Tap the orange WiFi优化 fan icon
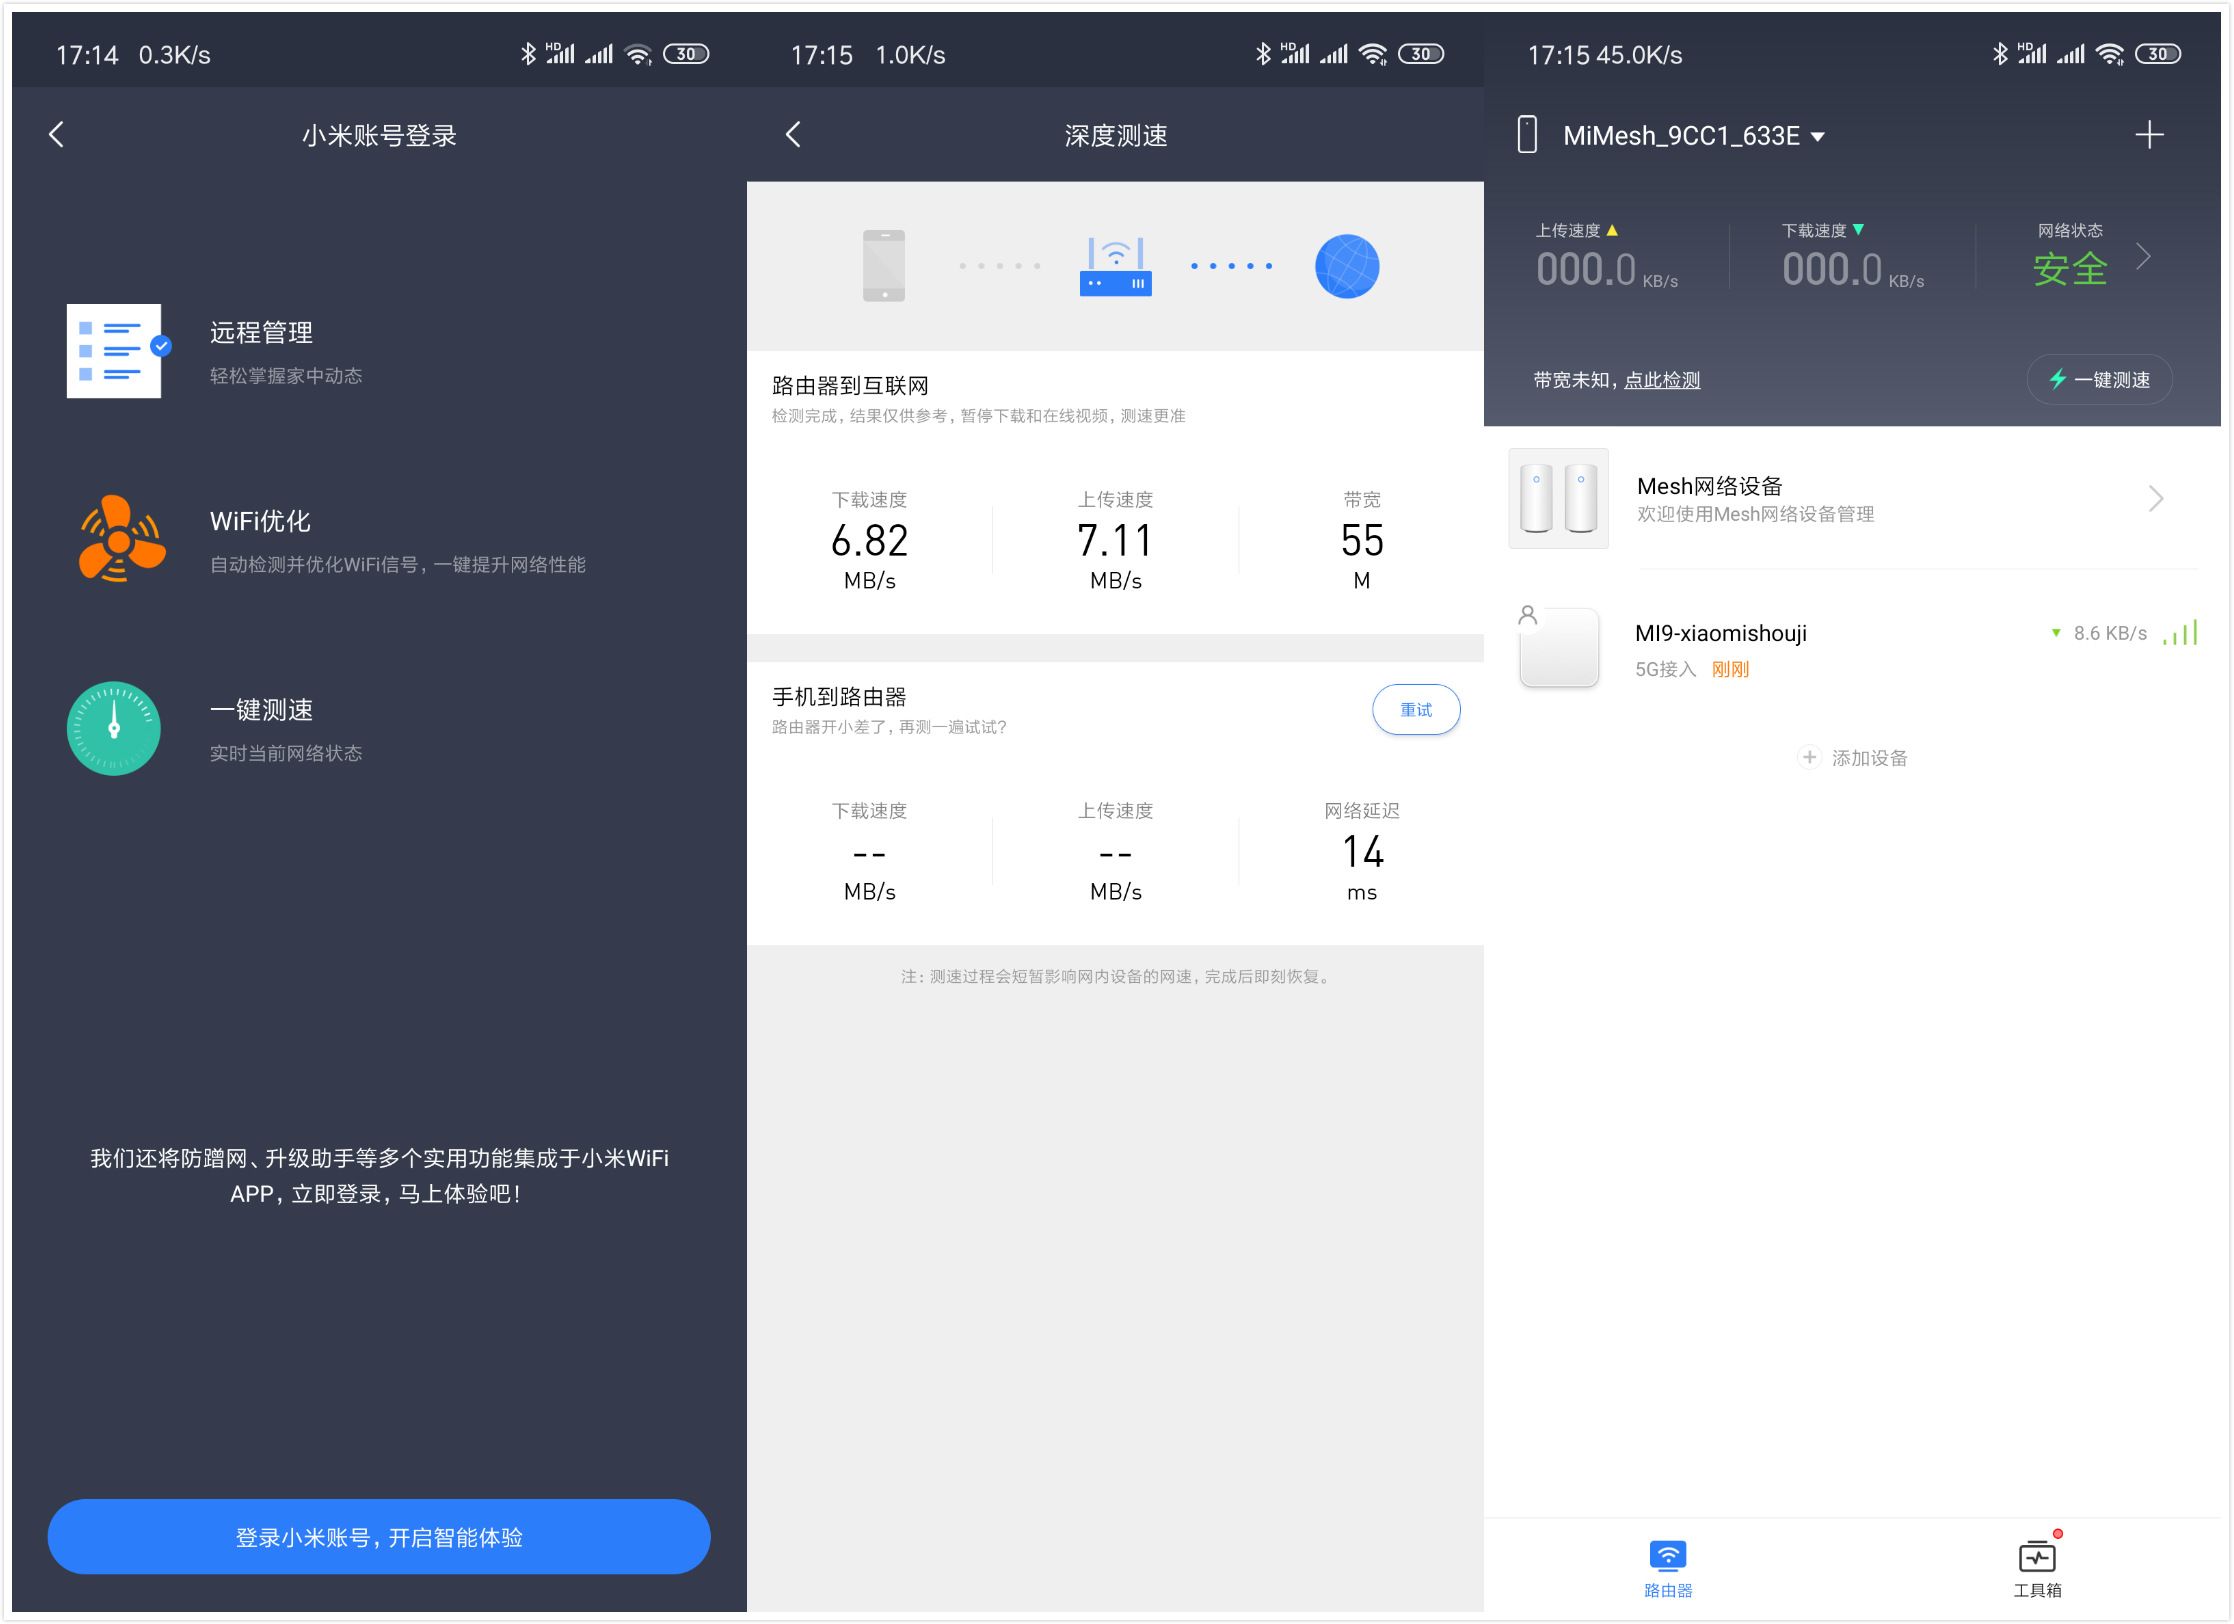 [x=121, y=539]
